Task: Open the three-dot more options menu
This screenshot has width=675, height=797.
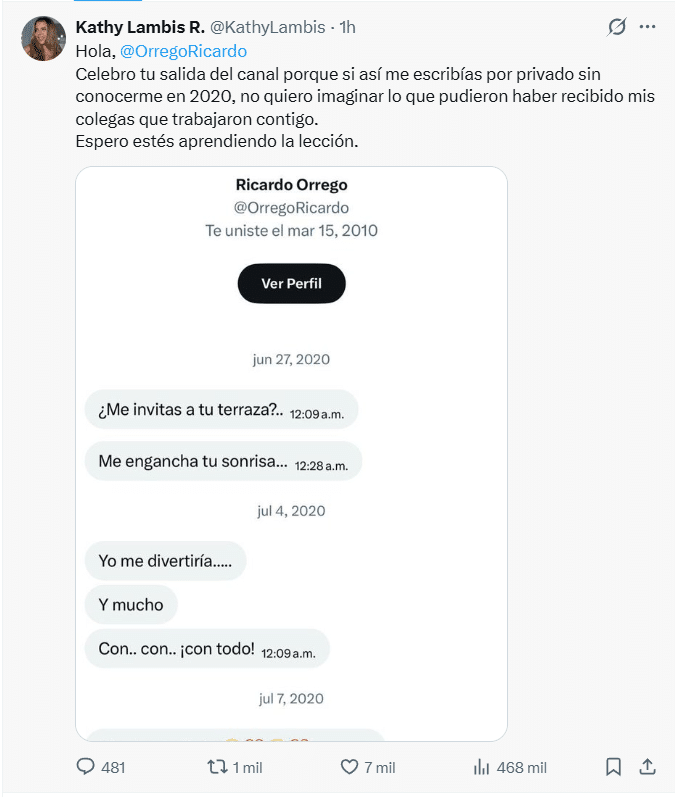Action: coord(647,26)
